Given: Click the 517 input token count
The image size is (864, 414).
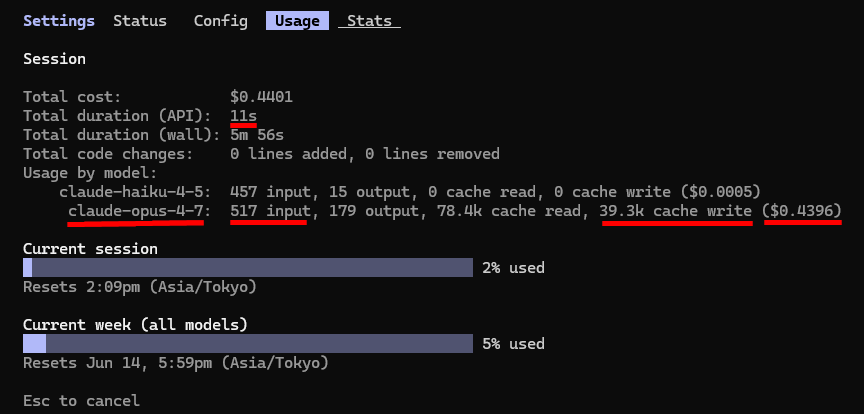Looking at the screenshot, I should 271,211.
